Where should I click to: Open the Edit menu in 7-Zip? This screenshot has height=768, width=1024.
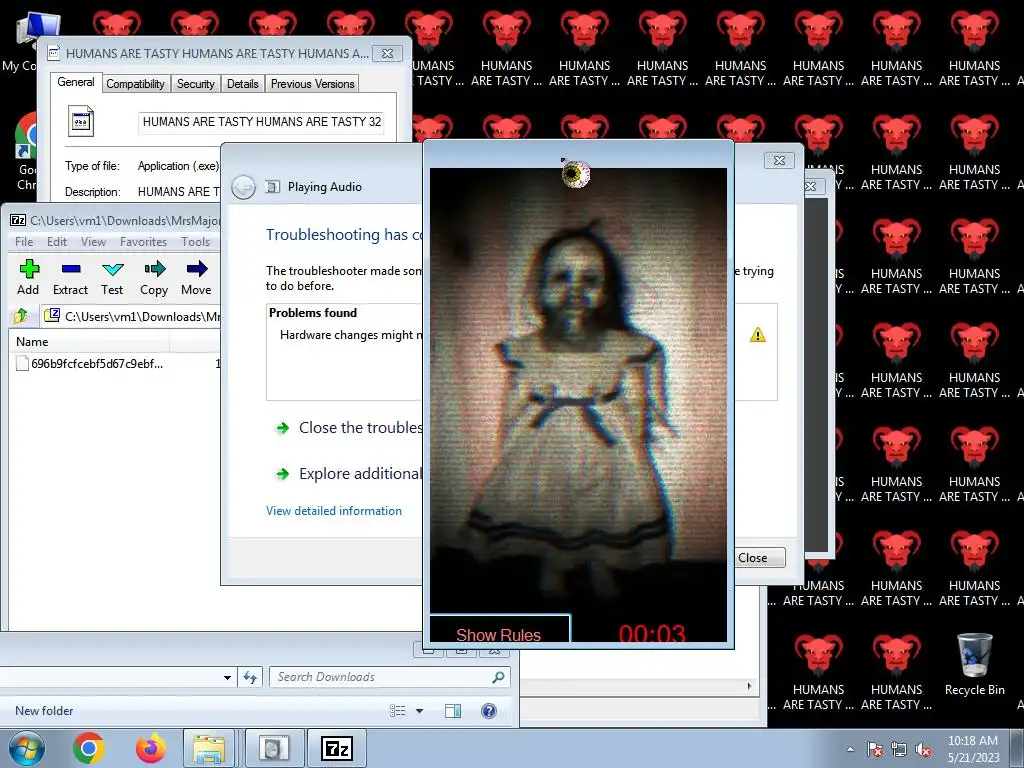57,242
